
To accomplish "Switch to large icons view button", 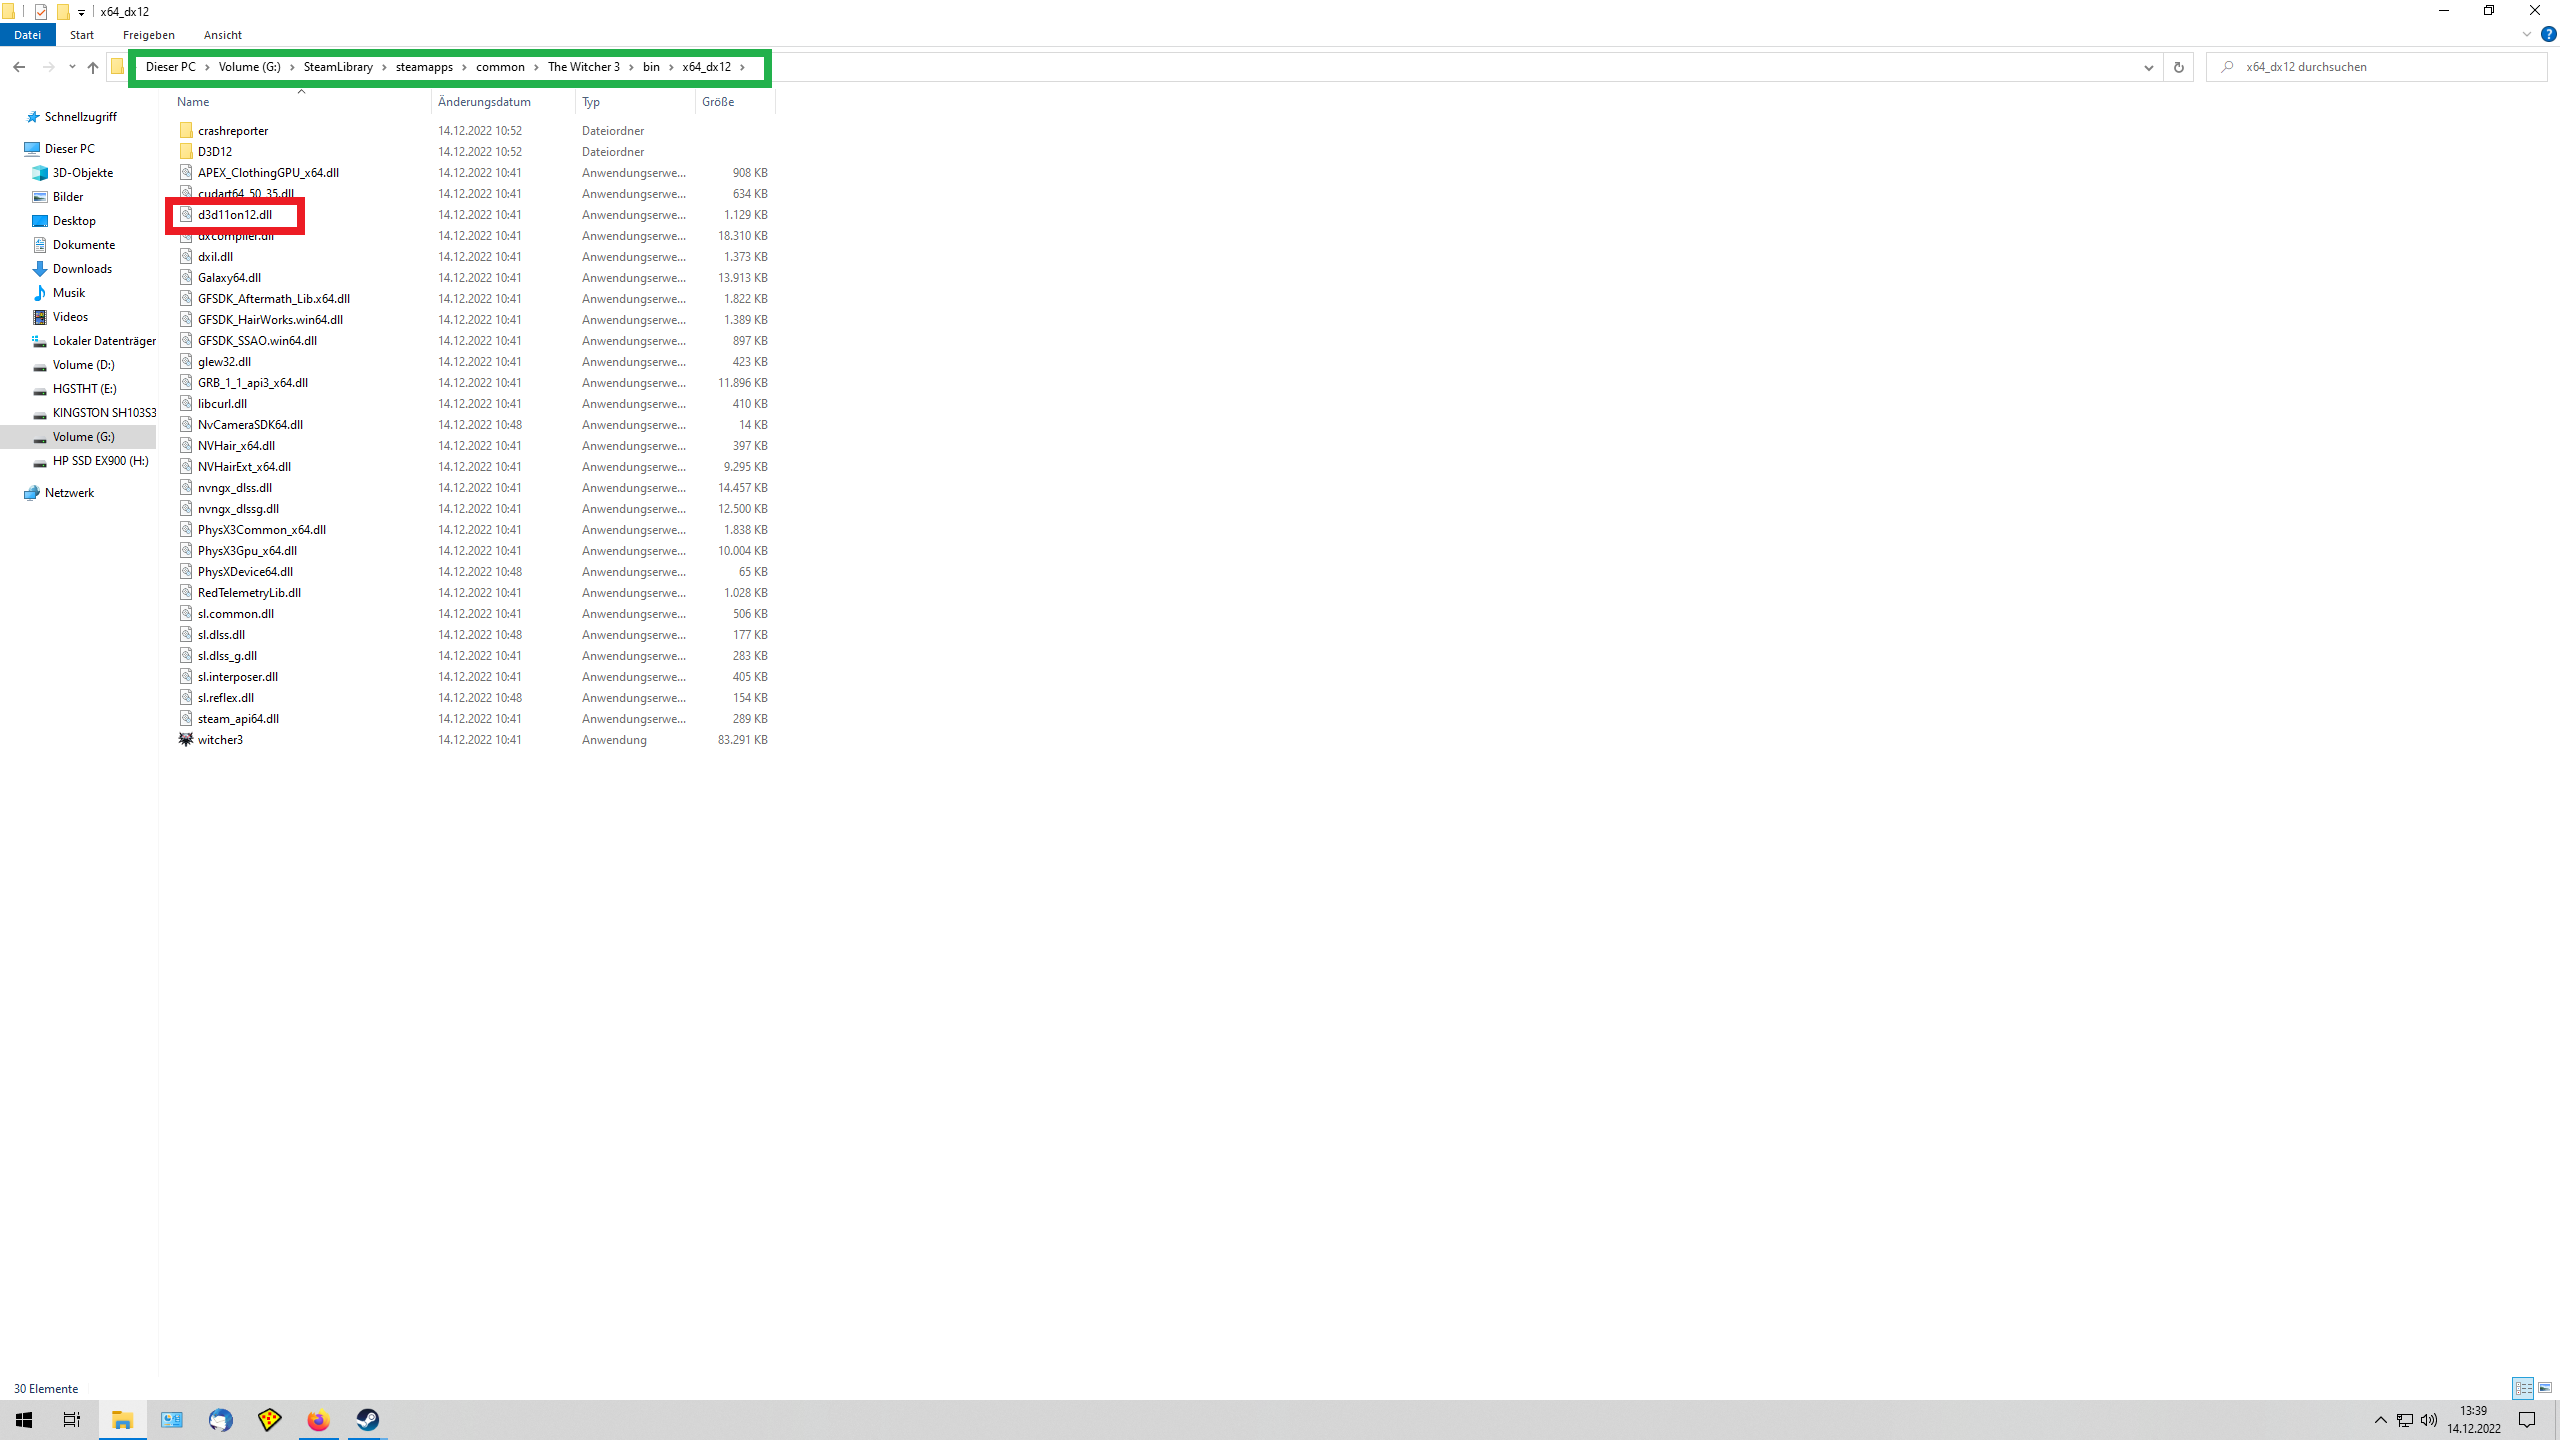I will pyautogui.click(x=2545, y=1388).
